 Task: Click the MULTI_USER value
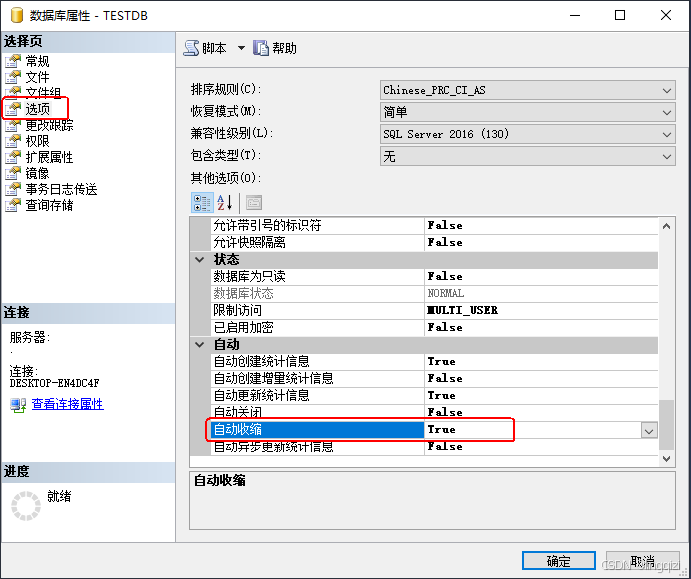click(463, 310)
